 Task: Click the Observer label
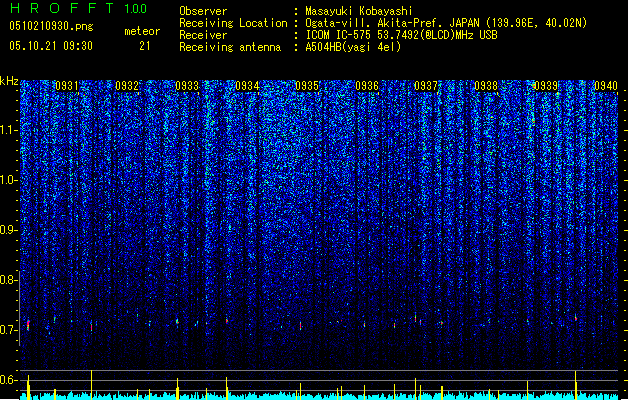(x=203, y=11)
